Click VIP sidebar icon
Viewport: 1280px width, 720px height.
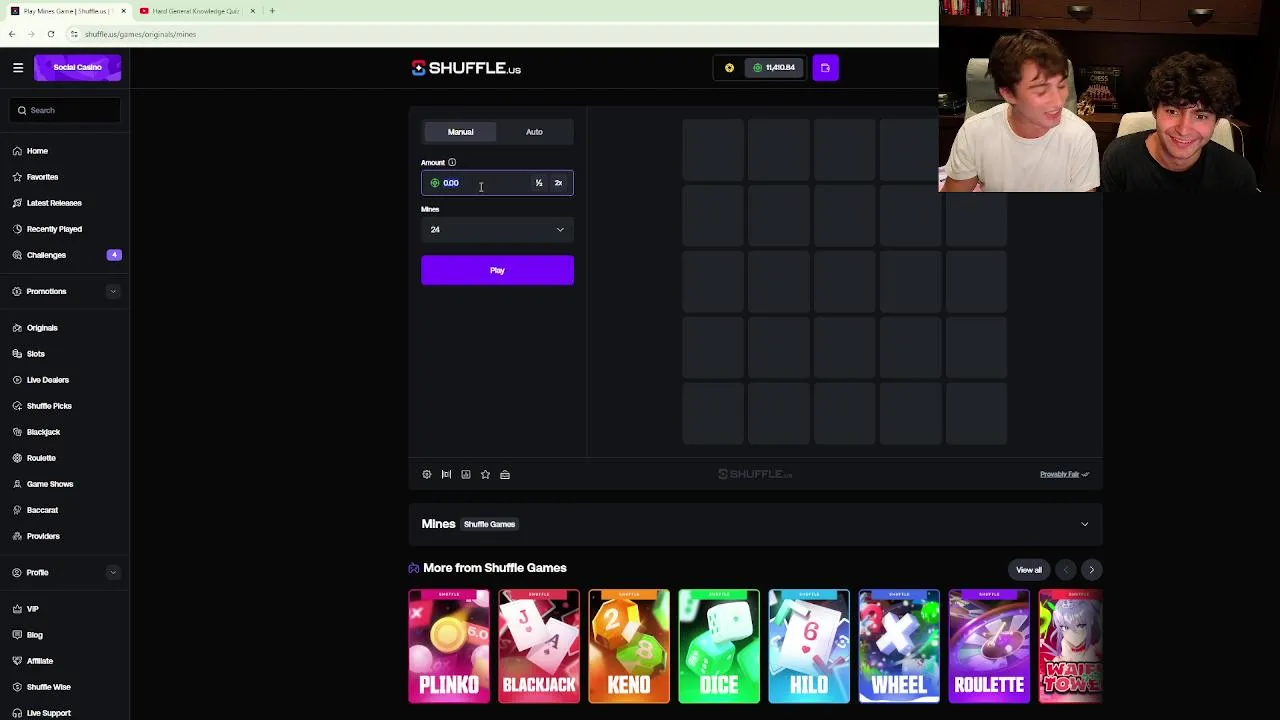point(18,609)
